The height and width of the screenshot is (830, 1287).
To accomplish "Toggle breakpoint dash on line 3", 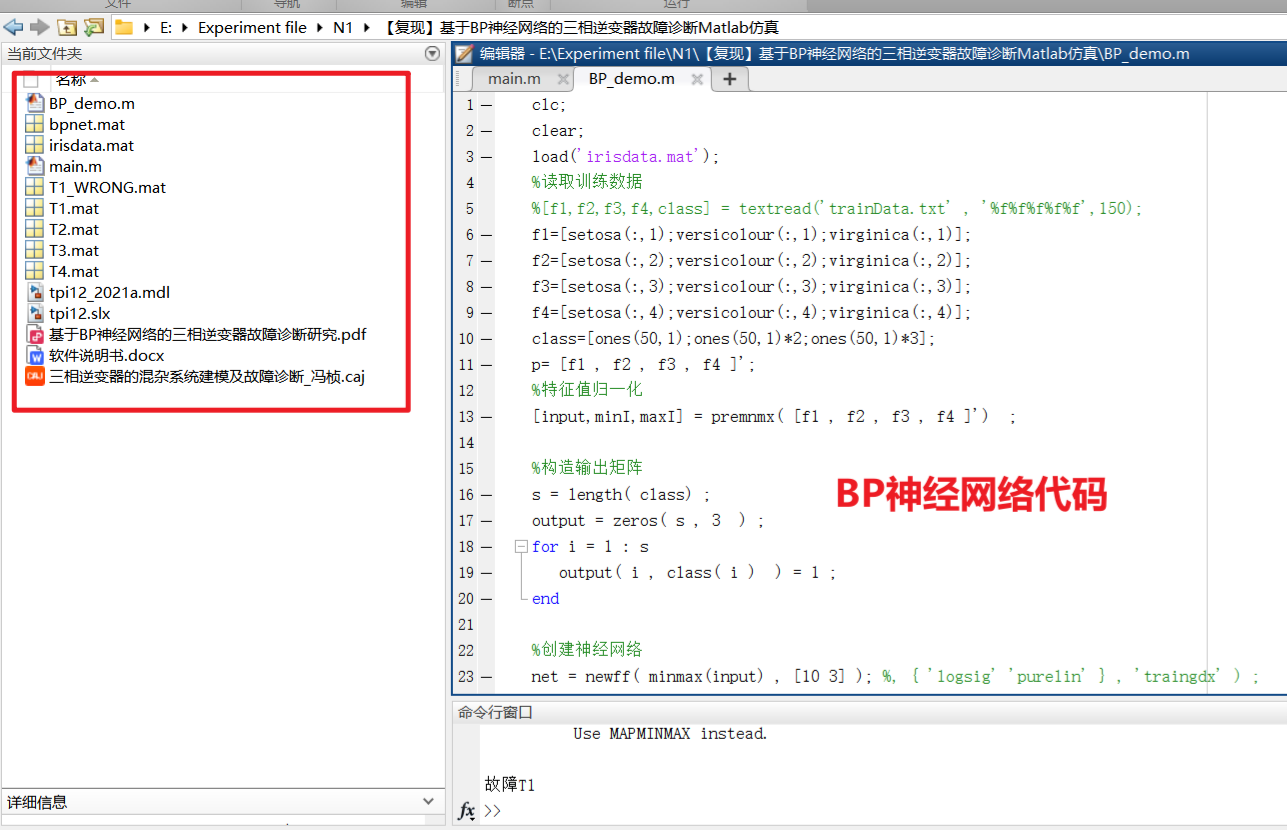I will tap(486, 156).
